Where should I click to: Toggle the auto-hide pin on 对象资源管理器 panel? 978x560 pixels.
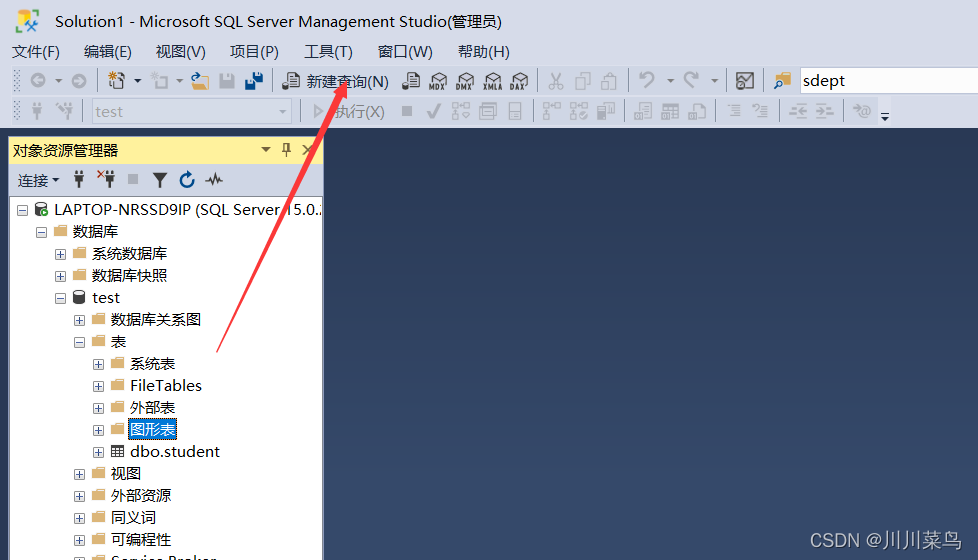tap(286, 150)
